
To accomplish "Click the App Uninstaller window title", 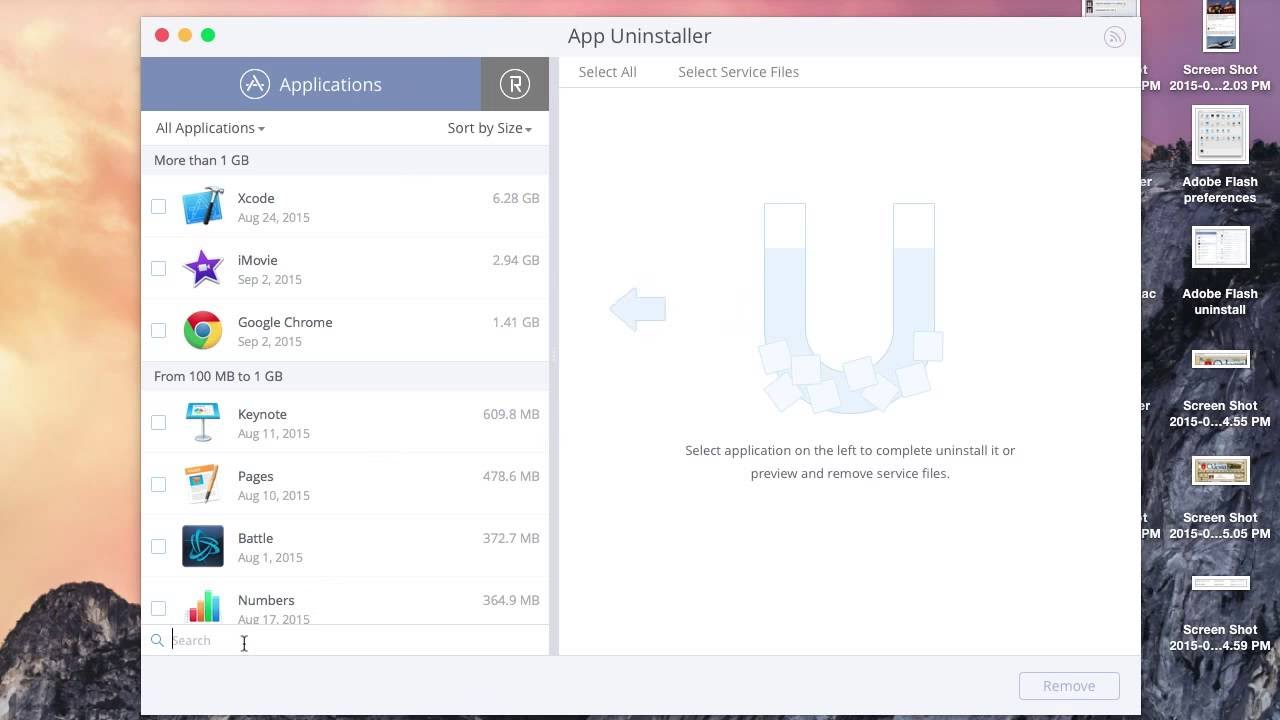I will 640,36.
